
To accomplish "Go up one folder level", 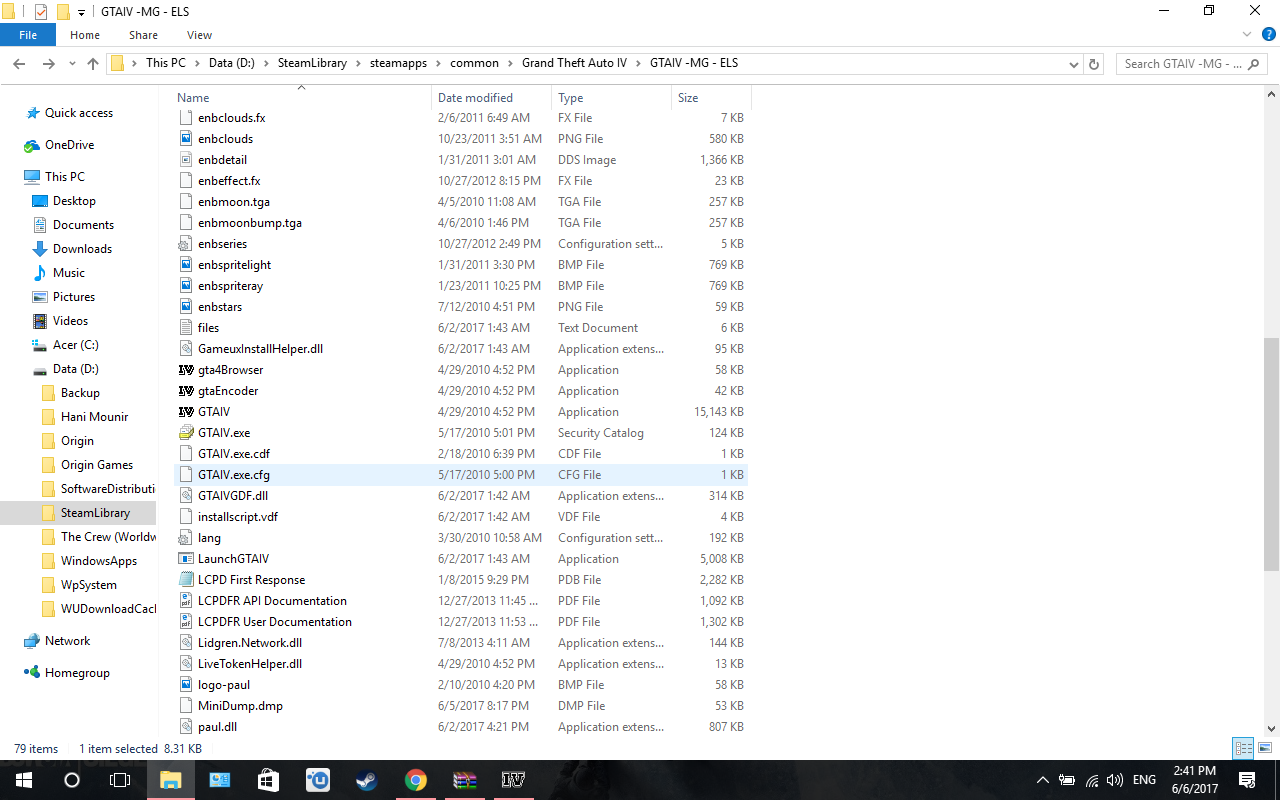I will [93, 63].
